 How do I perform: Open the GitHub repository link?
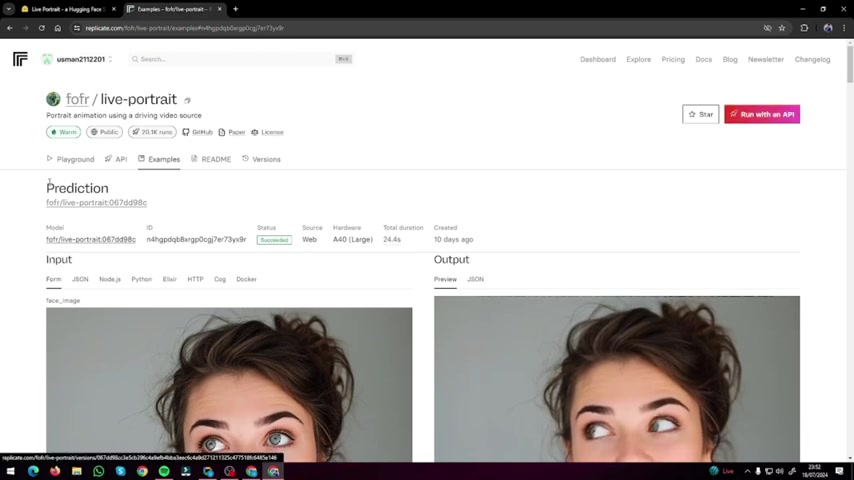point(197,132)
